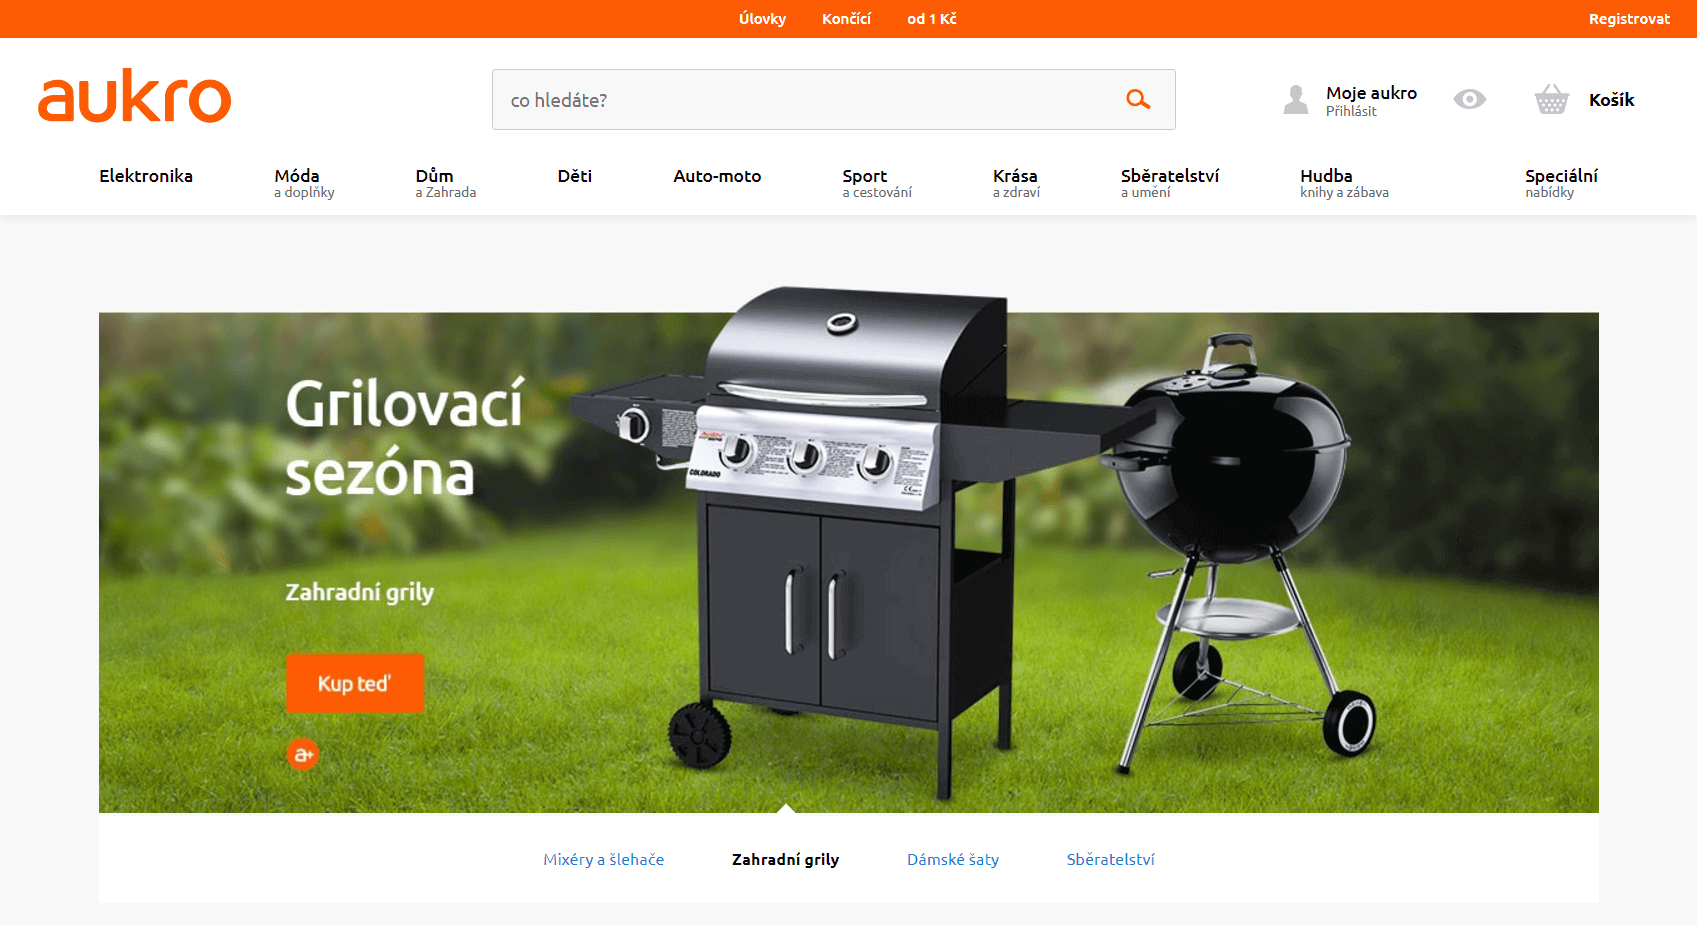The width and height of the screenshot is (1697, 925).
Task: Open the shopping basket icon
Action: click(x=1552, y=99)
